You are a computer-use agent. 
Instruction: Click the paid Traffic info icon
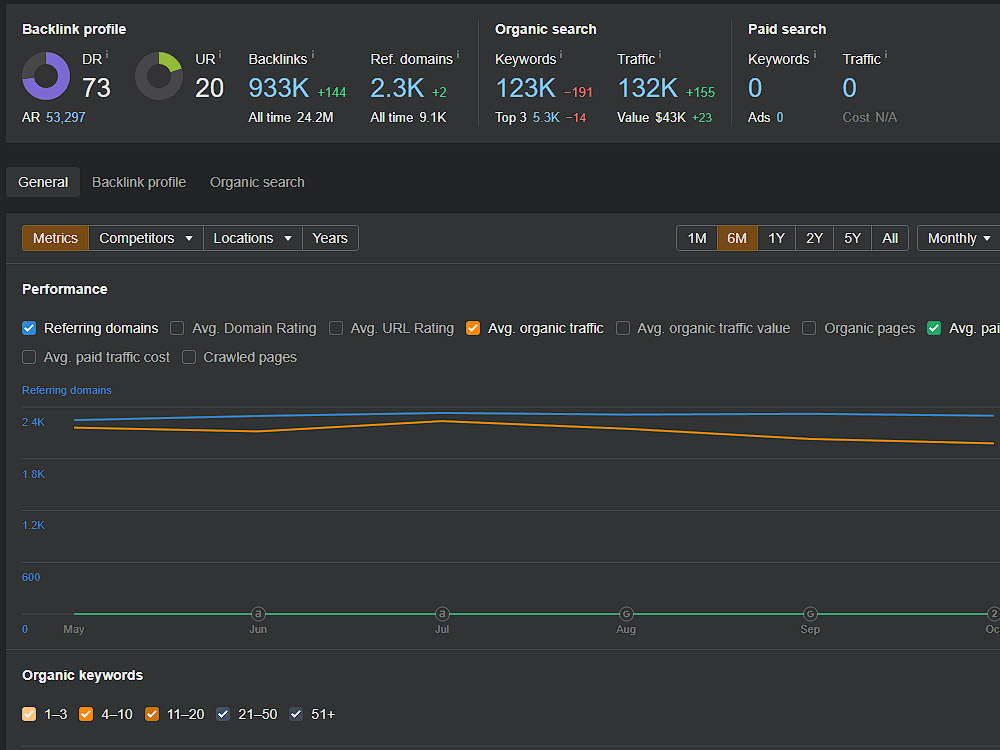point(885,54)
